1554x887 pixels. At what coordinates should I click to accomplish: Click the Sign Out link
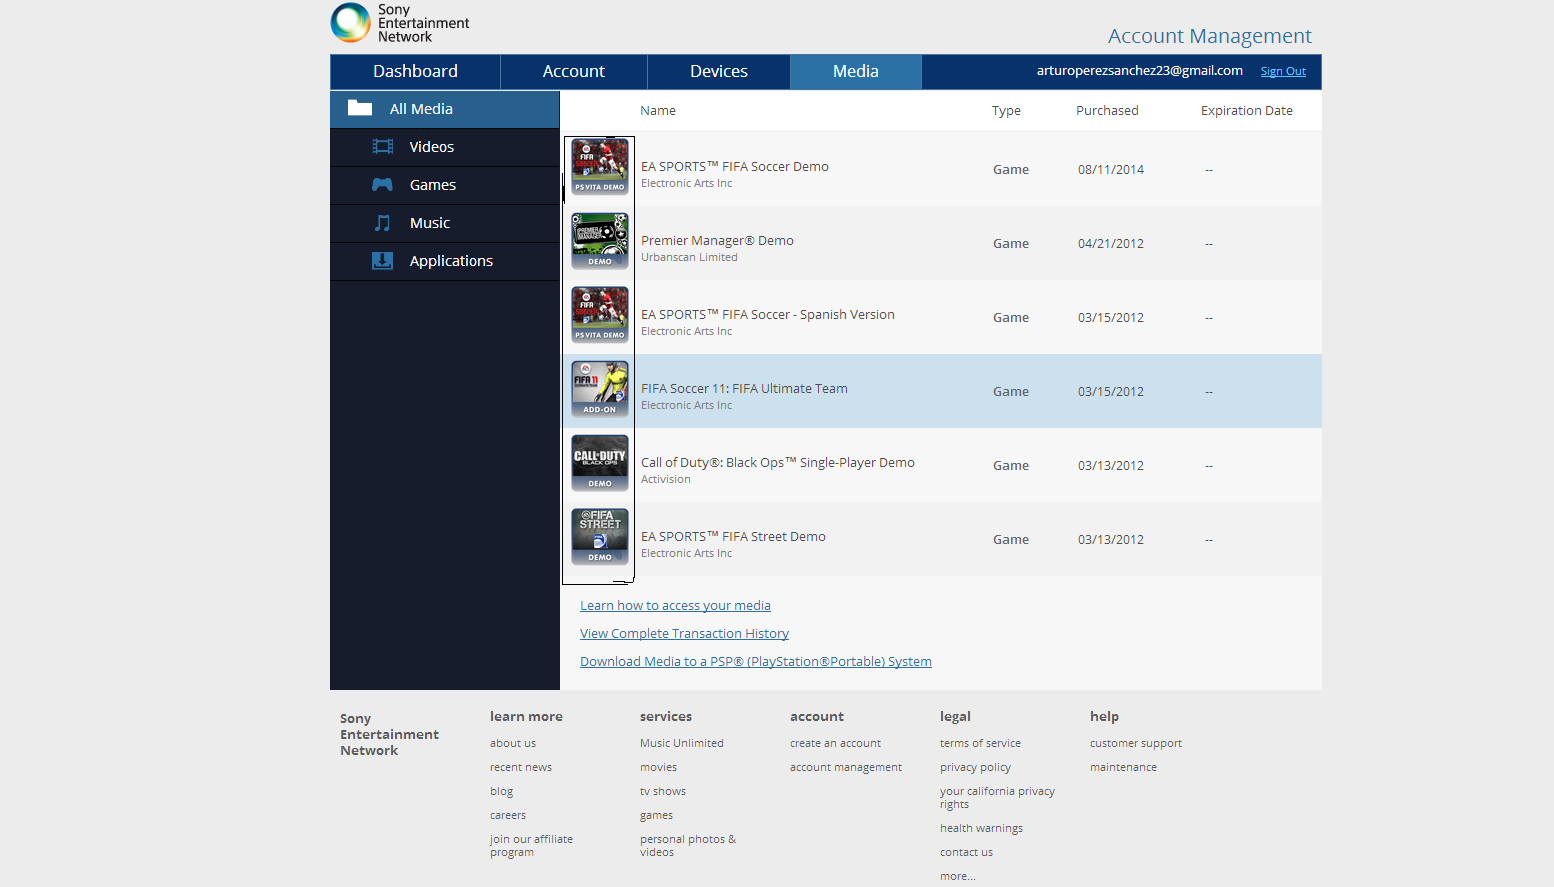click(1283, 71)
